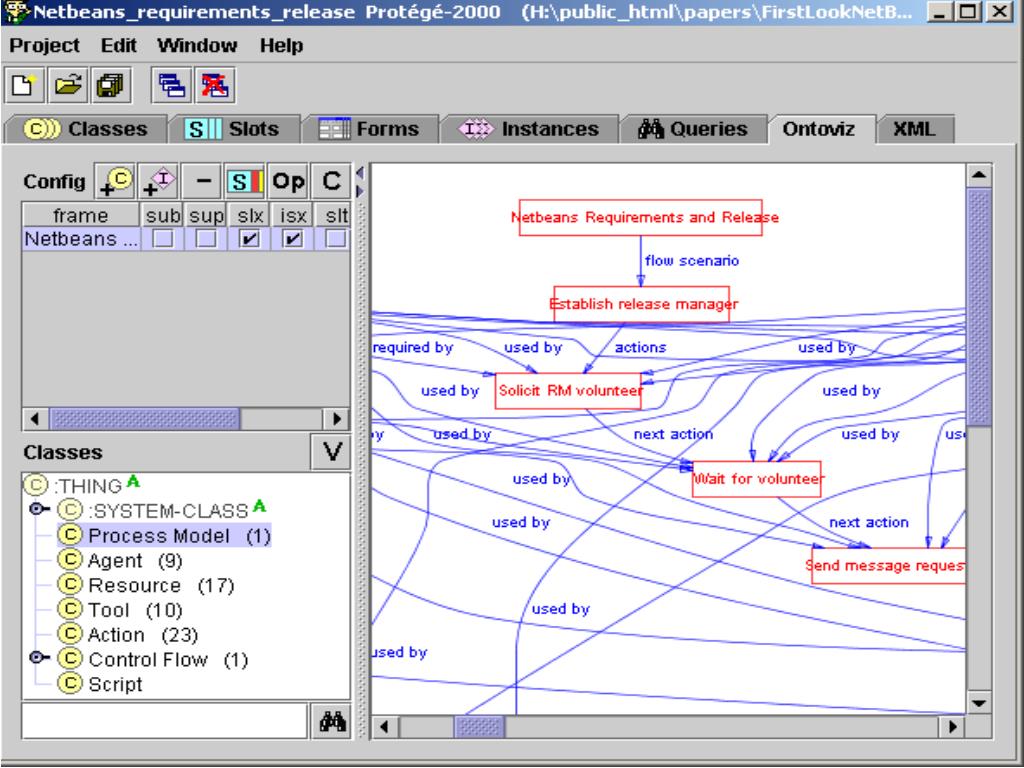Click the Op options button

[288, 181]
